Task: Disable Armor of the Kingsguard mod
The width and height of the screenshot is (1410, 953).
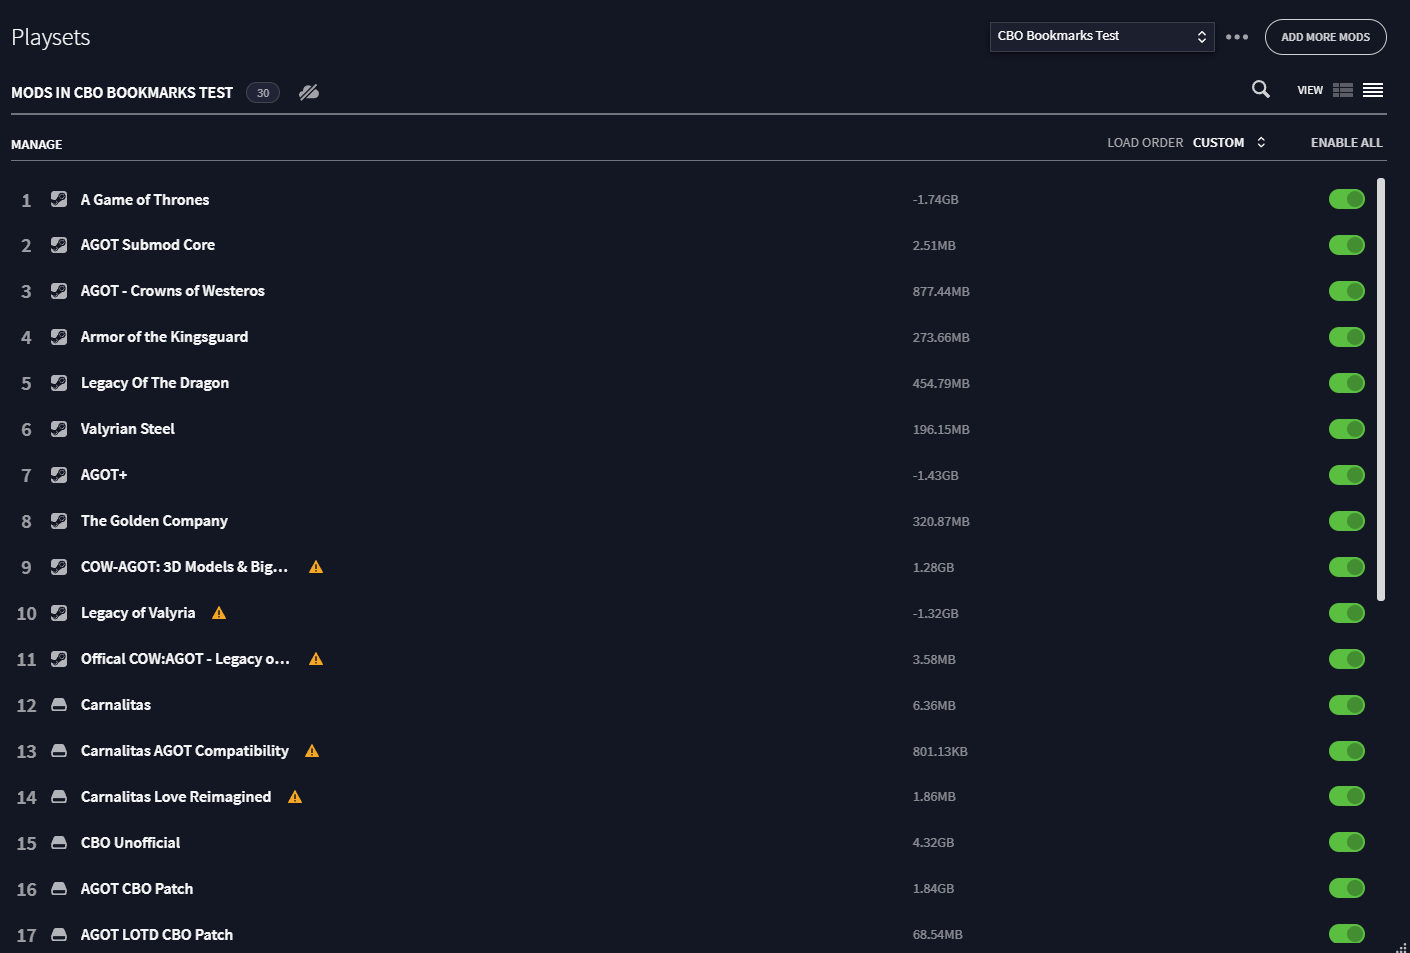Action: pos(1347,337)
